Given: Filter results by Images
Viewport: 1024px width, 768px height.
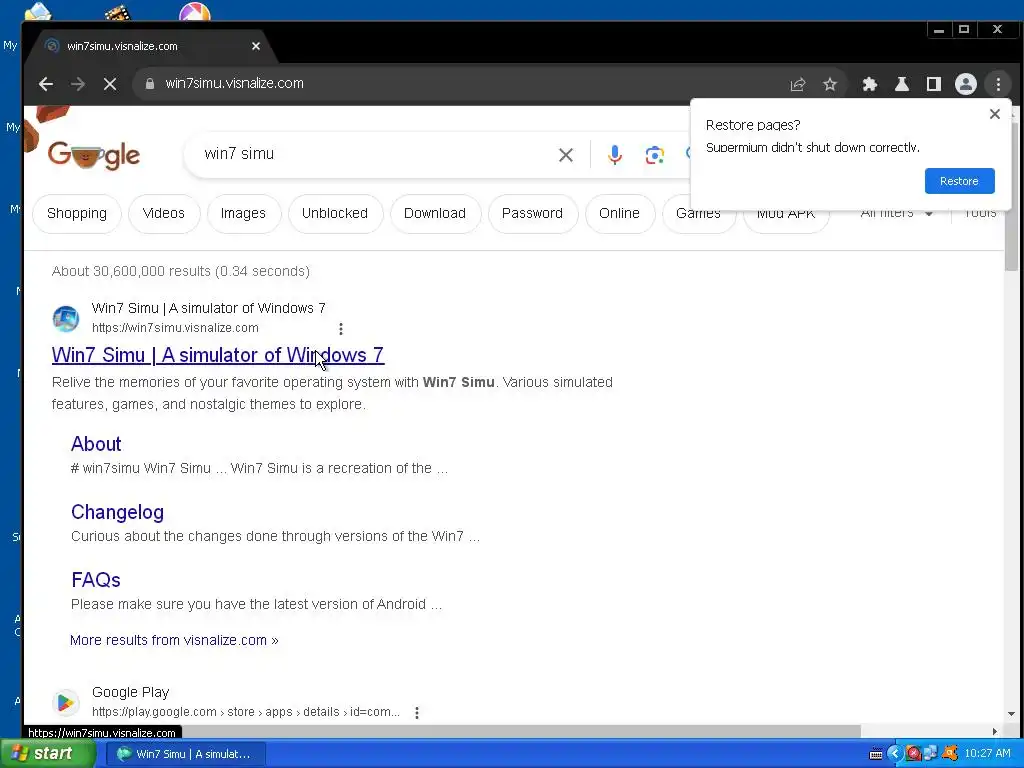Looking at the screenshot, I should [x=243, y=214].
